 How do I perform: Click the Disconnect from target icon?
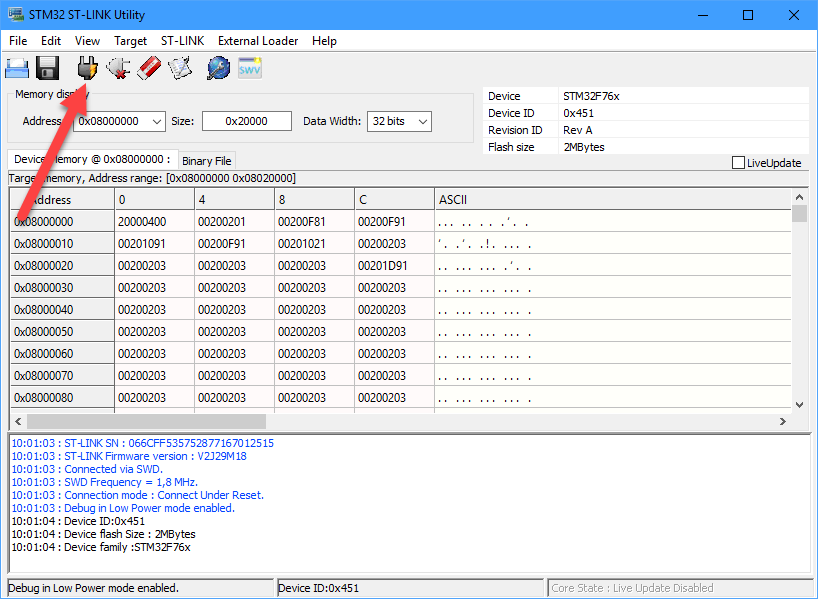118,68
